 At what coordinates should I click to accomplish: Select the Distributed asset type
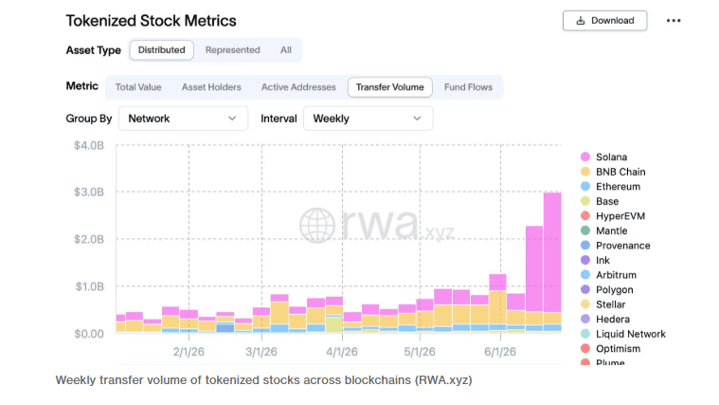[161, 50]
